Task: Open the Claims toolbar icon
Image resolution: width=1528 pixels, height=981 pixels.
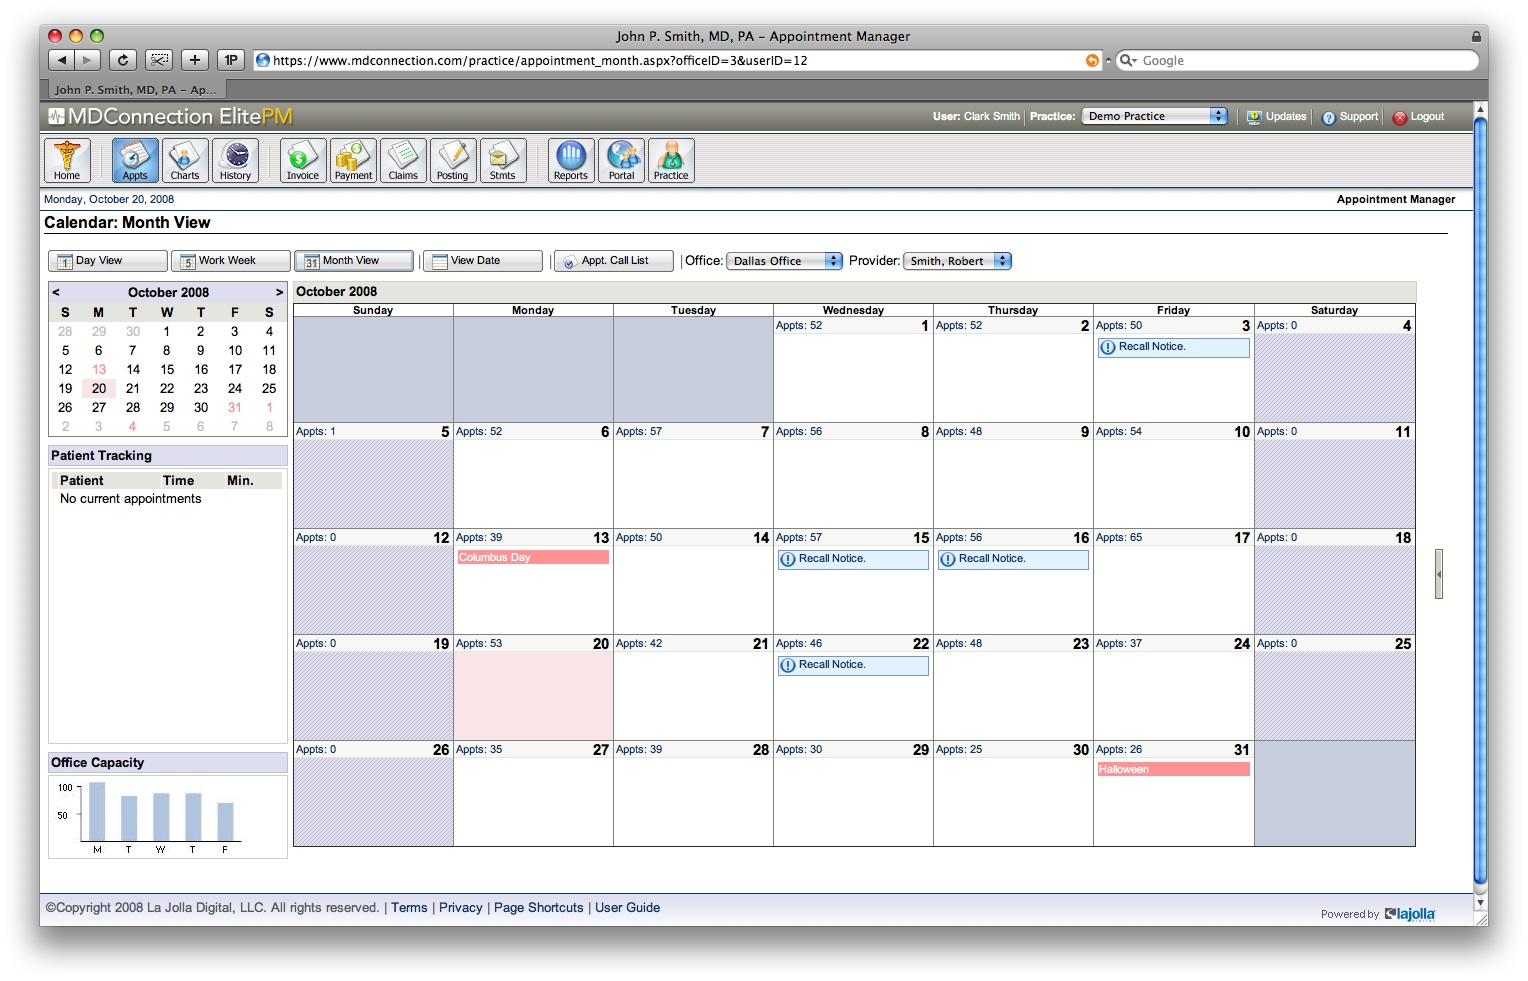Action: [403, 160]
